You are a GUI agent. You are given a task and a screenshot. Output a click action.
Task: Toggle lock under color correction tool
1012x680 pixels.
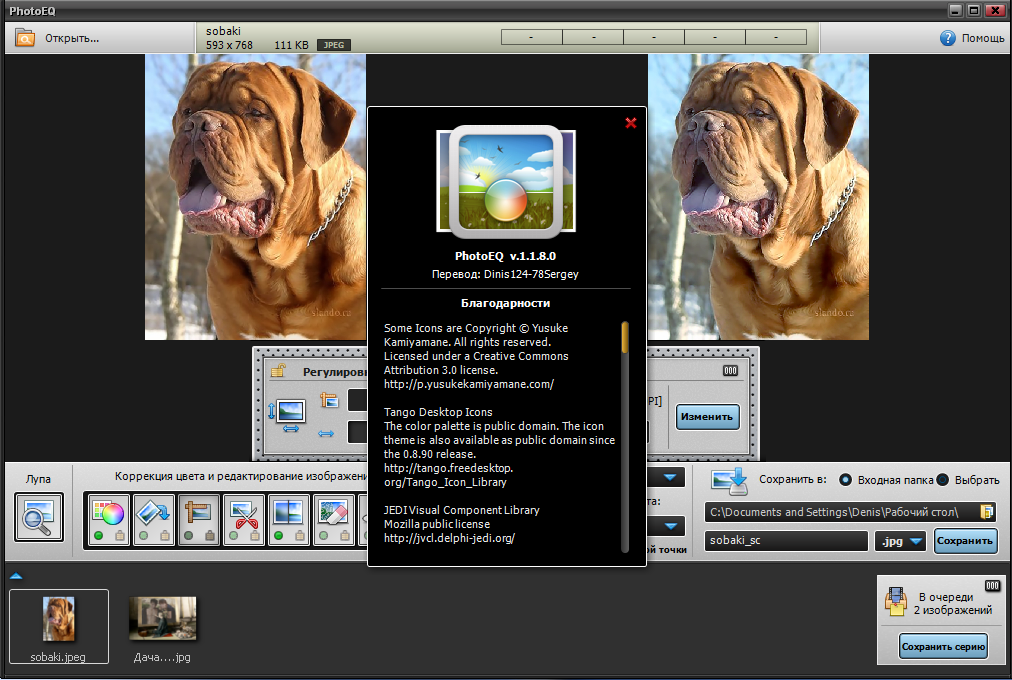[120, 535]
